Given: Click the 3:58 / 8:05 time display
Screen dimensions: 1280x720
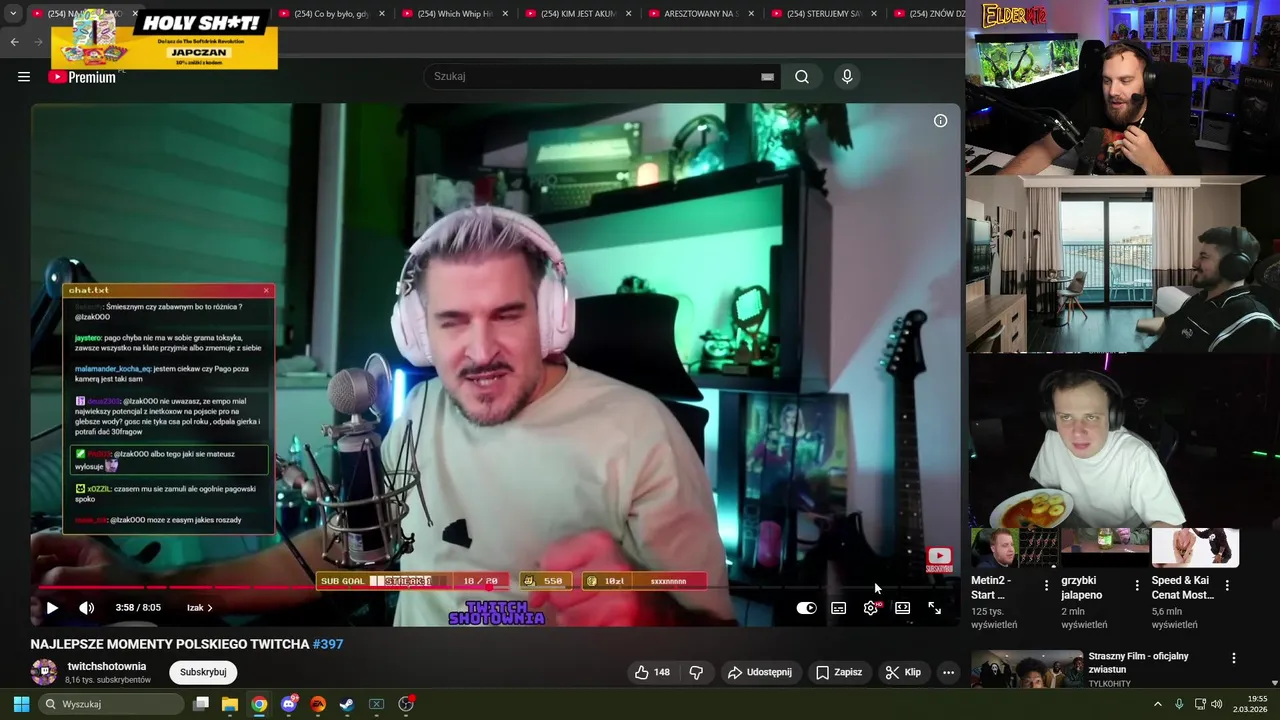Looking at the screenshot, I should tap(138, 608).
